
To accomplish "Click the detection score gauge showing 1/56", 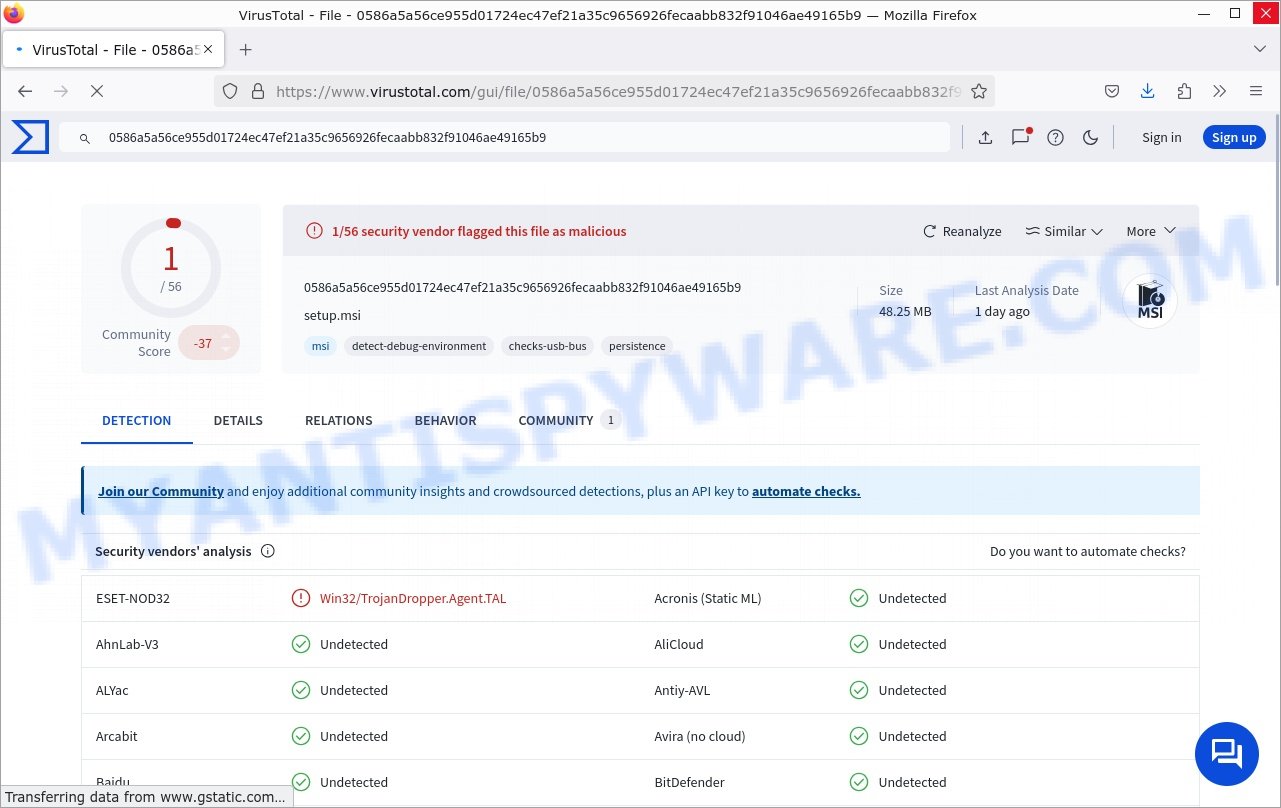I will tap(171, 268).
